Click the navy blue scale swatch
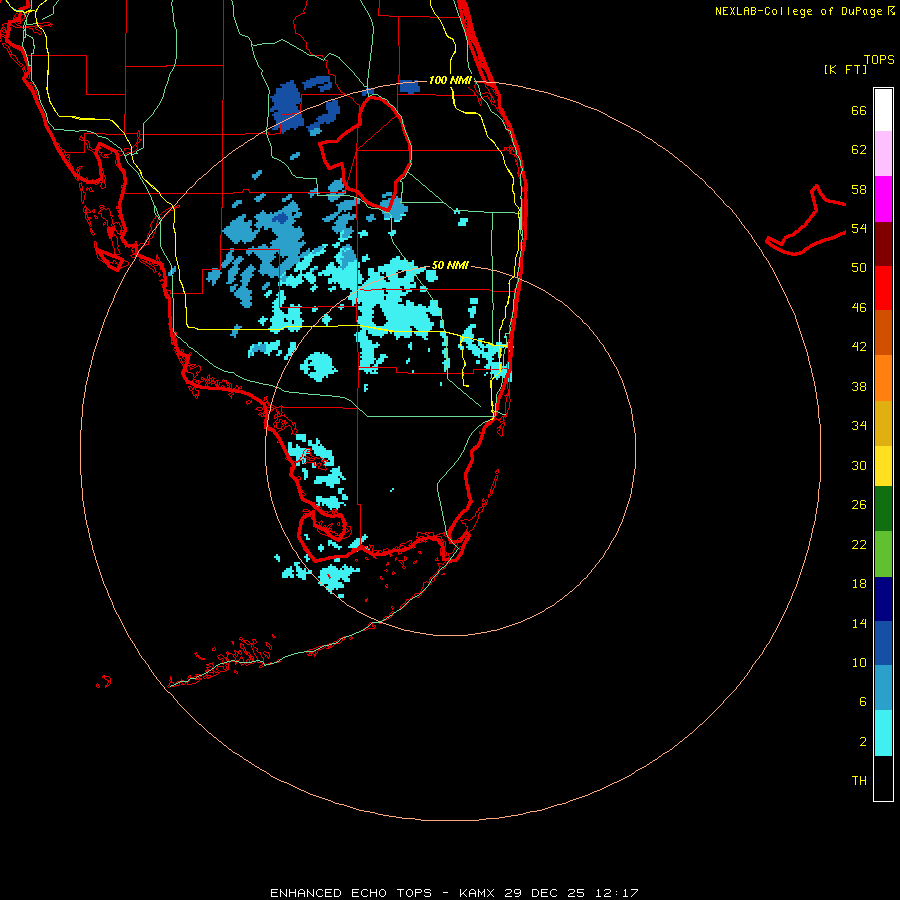900x900 pixels. pyautogui.click(x=883, y=599)
